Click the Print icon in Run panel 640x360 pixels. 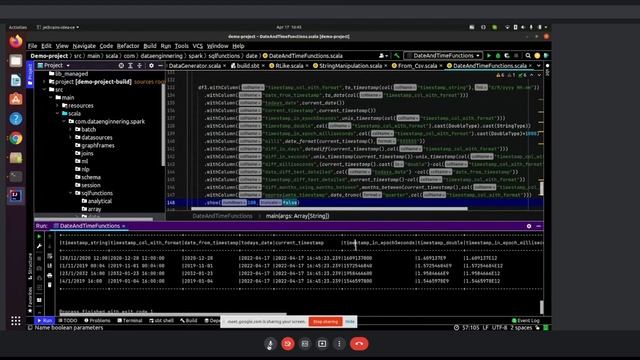pyautogui.click(x=49, y=276)
